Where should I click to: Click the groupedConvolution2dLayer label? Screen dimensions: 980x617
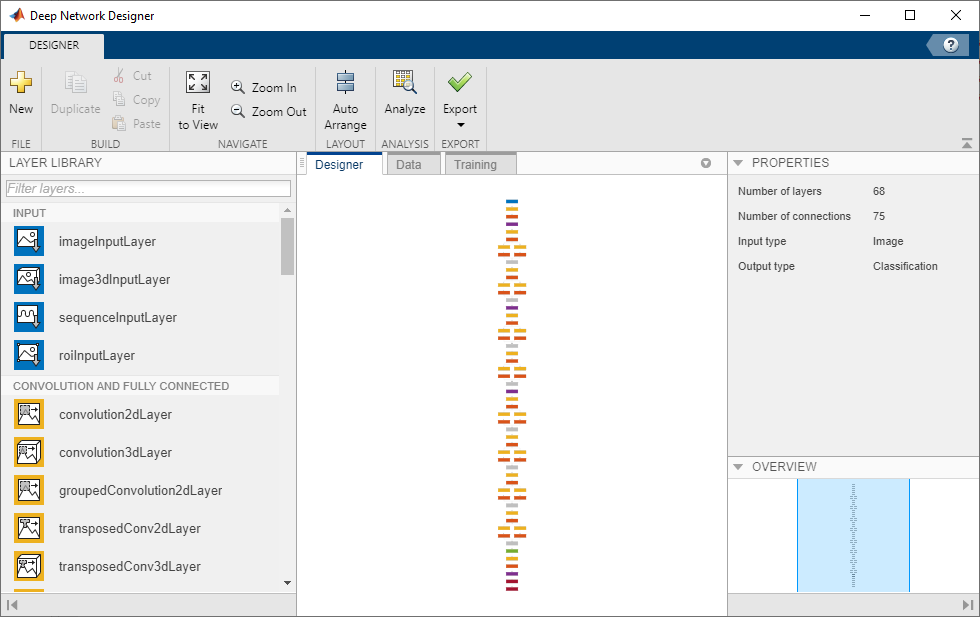(x=141, y=490)
